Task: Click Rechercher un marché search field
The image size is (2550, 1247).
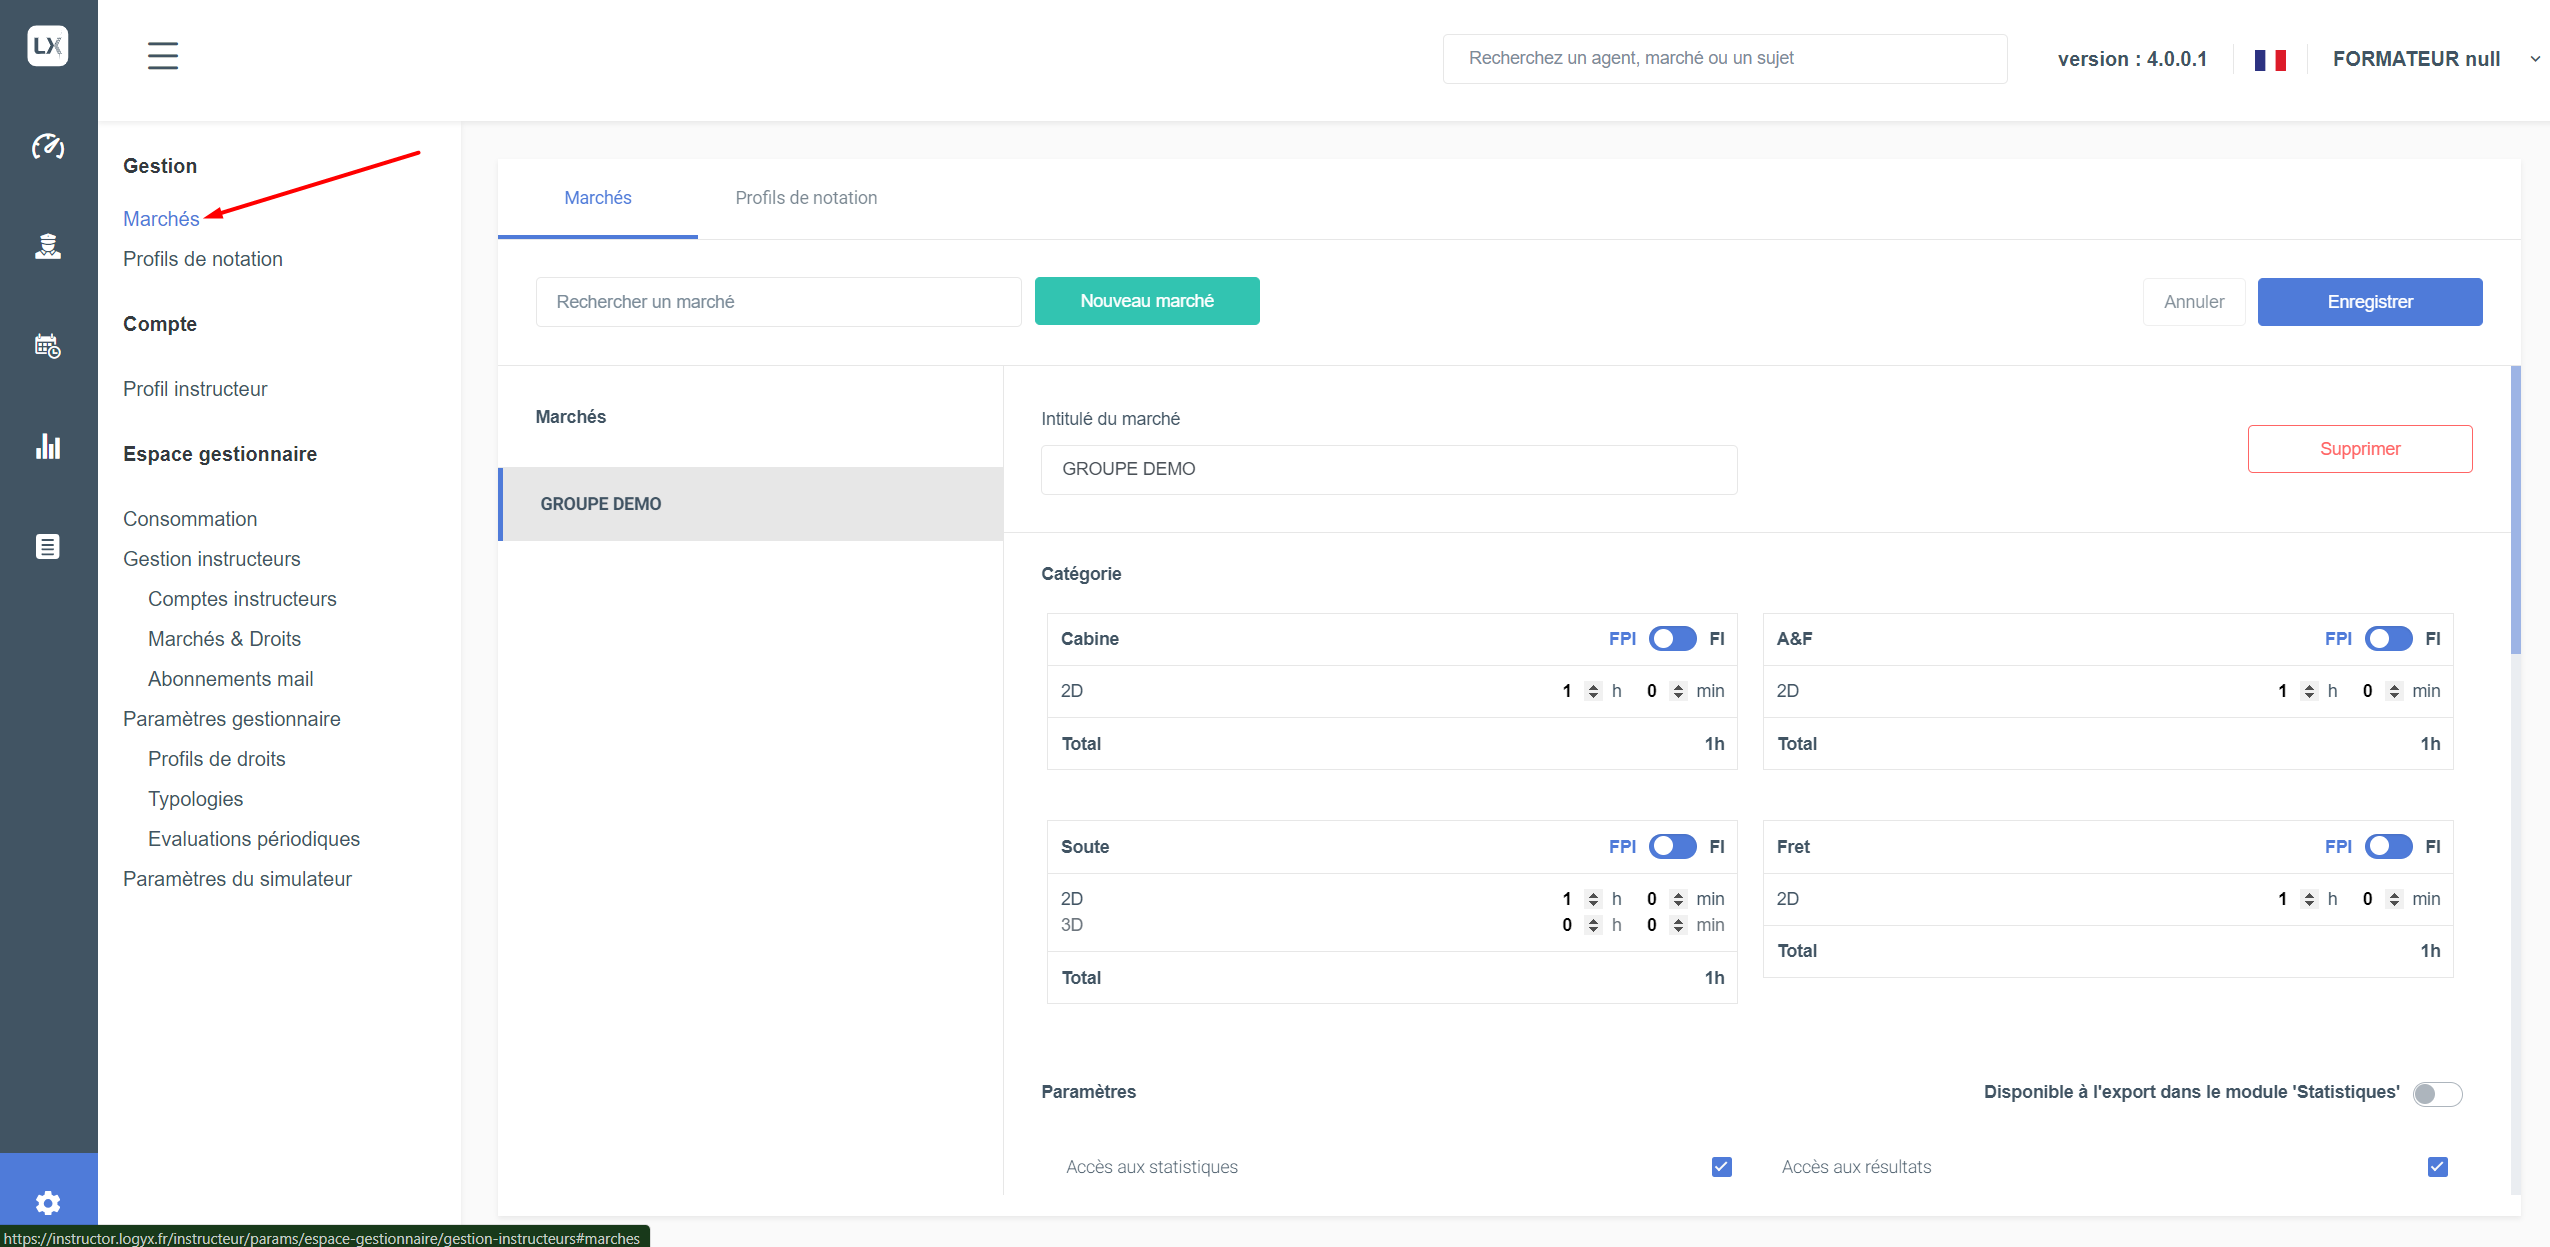Action: [779, 302]
